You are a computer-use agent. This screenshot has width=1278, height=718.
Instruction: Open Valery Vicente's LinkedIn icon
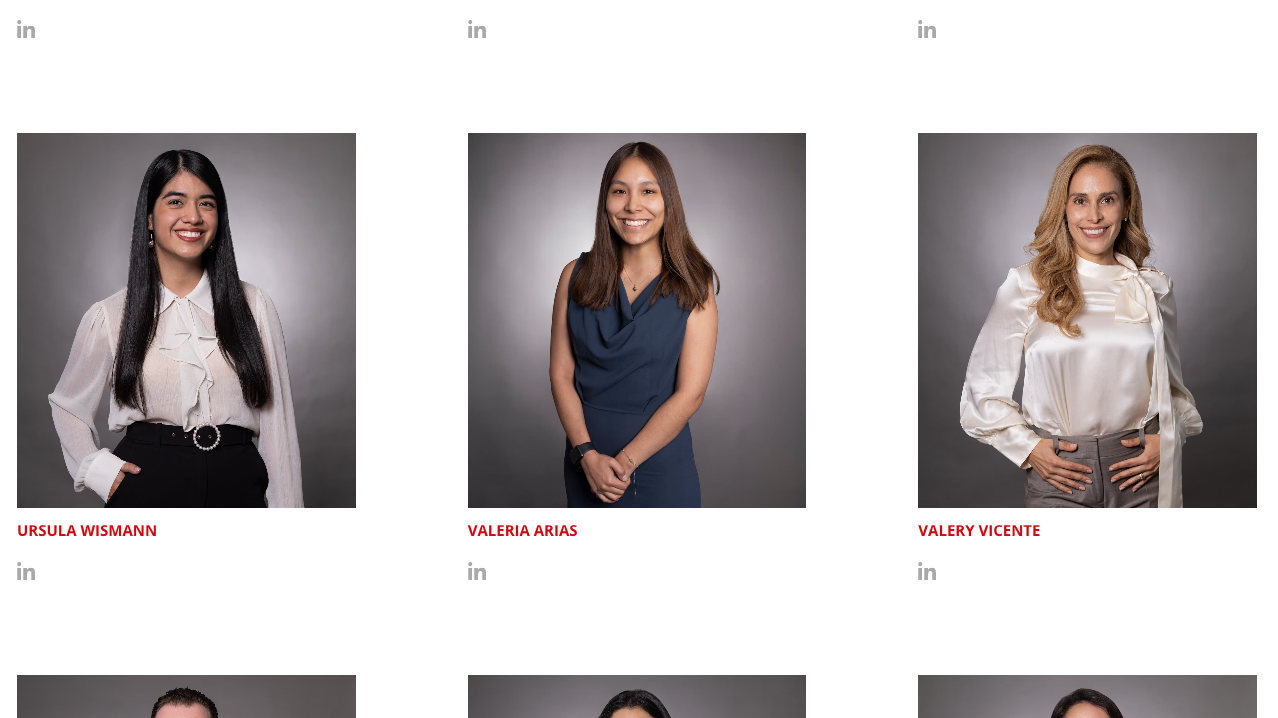pyautogui.click(x=927, y=571)
